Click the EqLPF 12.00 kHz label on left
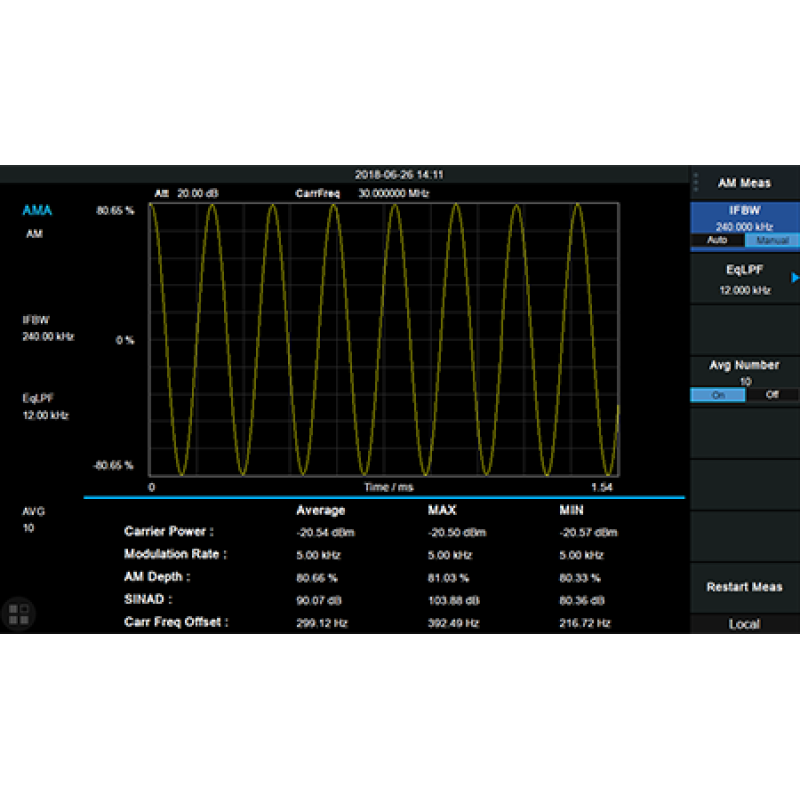Image resolution: width=800 pixels, height=800 pixels. pos(46,406)
